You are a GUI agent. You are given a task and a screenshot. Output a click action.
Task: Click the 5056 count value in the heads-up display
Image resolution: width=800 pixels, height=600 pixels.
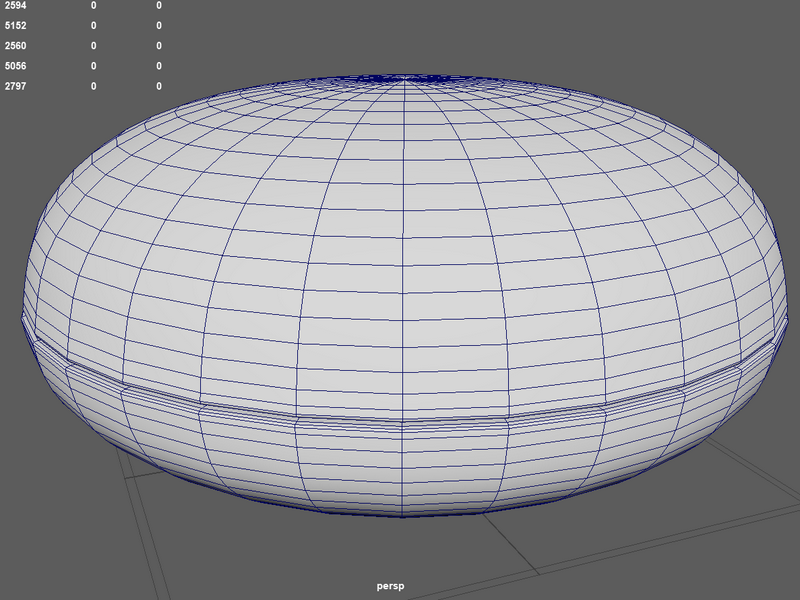tap(15, 66)
